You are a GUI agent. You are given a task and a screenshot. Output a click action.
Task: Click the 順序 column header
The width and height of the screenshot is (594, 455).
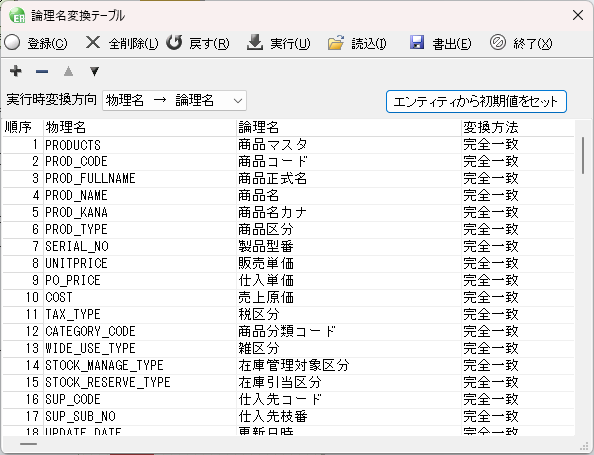click(22, 128)
